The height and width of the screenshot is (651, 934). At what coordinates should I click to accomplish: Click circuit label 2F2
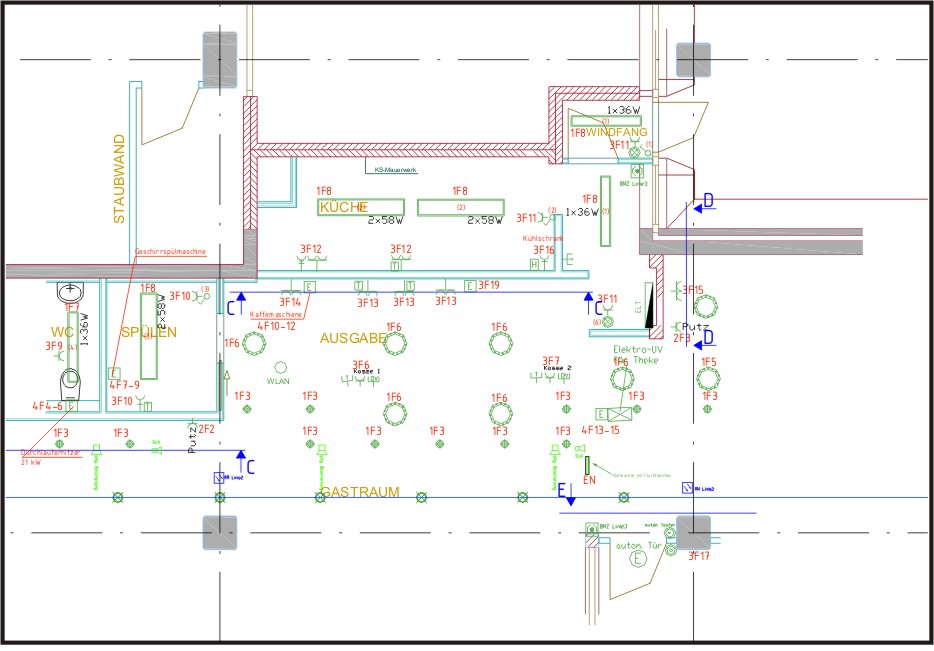pos(206,429)
